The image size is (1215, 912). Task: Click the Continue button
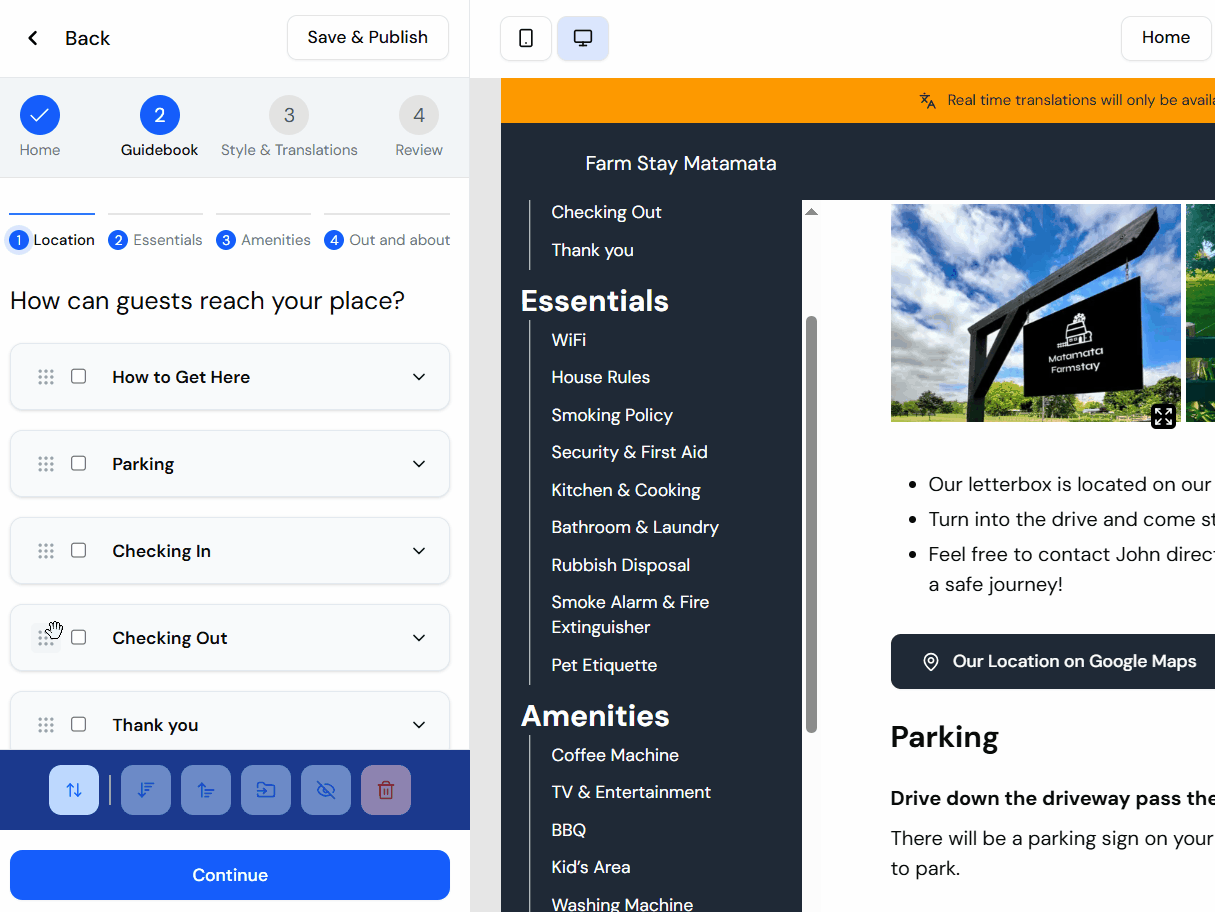(x=229, y=874)
